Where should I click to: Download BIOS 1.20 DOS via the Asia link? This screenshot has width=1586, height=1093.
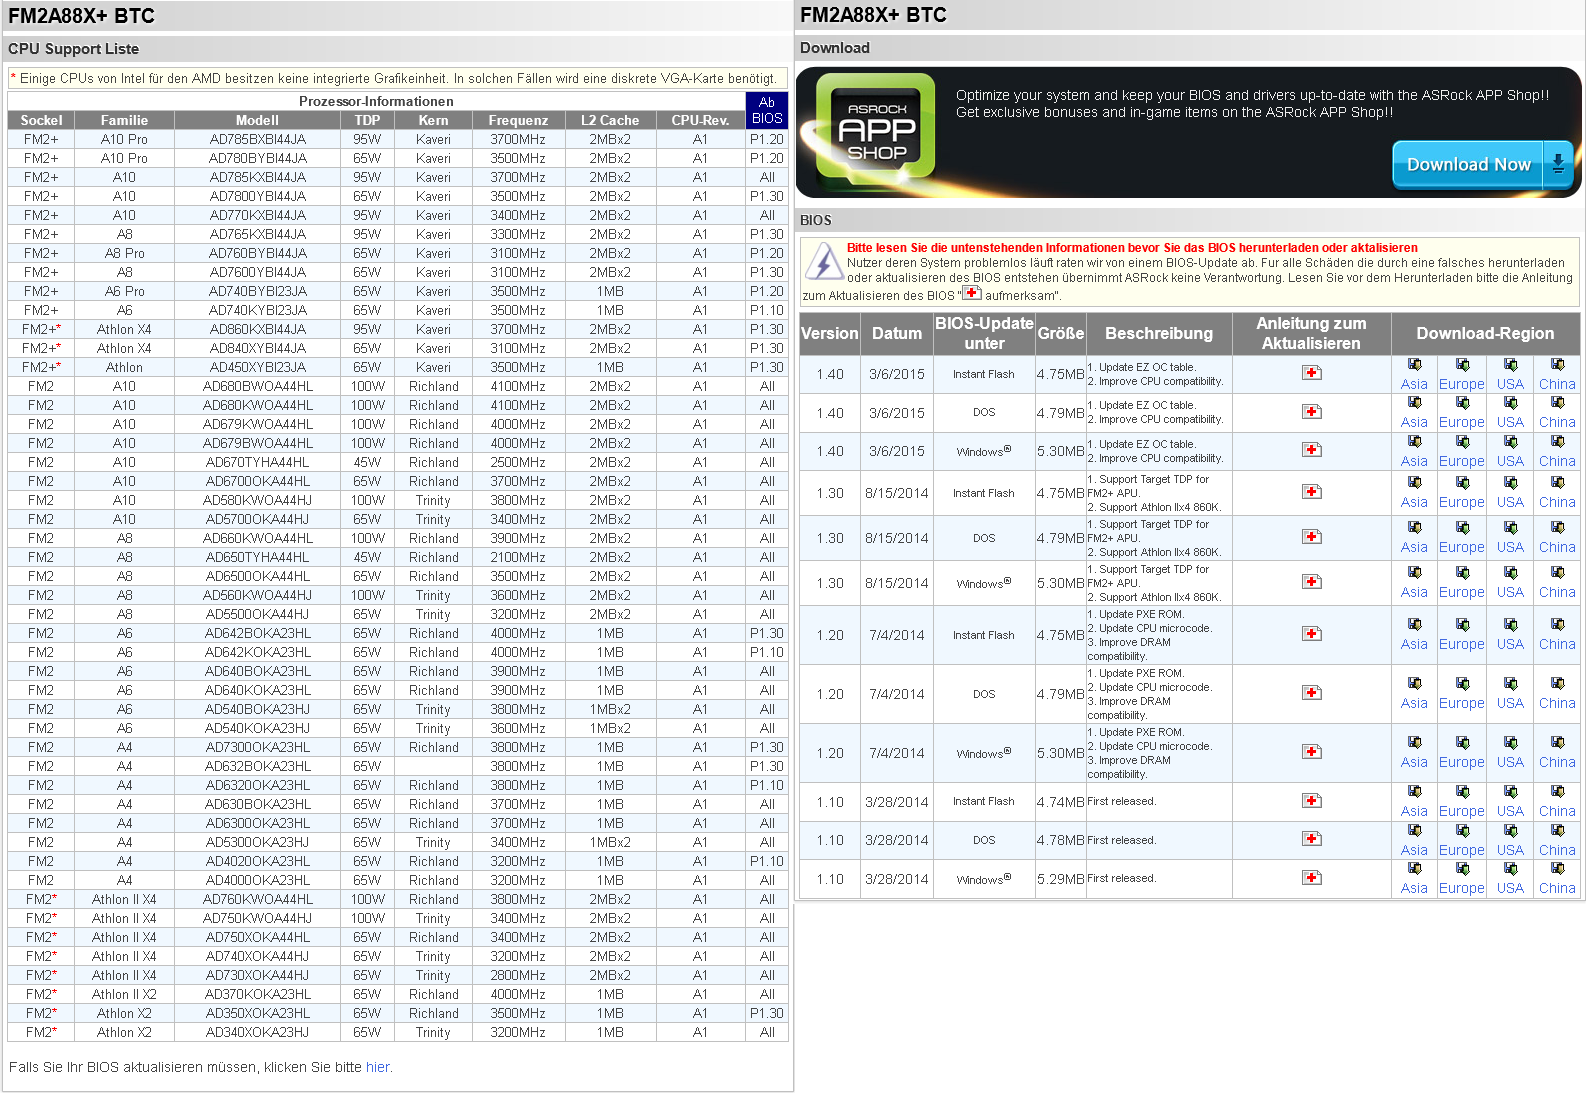(1414, 704)
